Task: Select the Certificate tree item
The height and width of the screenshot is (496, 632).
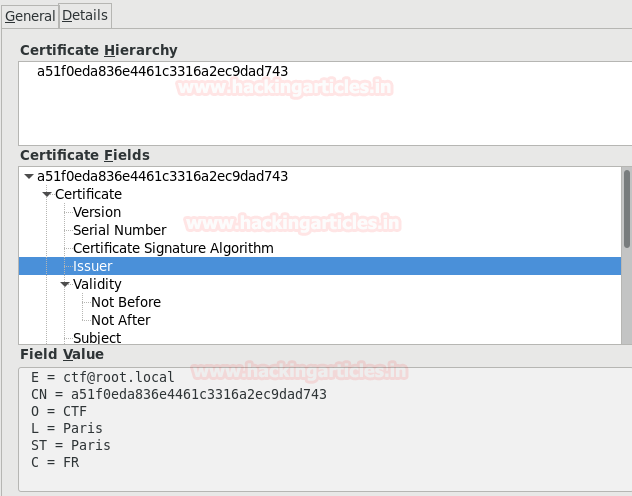Action: [88, 195]
